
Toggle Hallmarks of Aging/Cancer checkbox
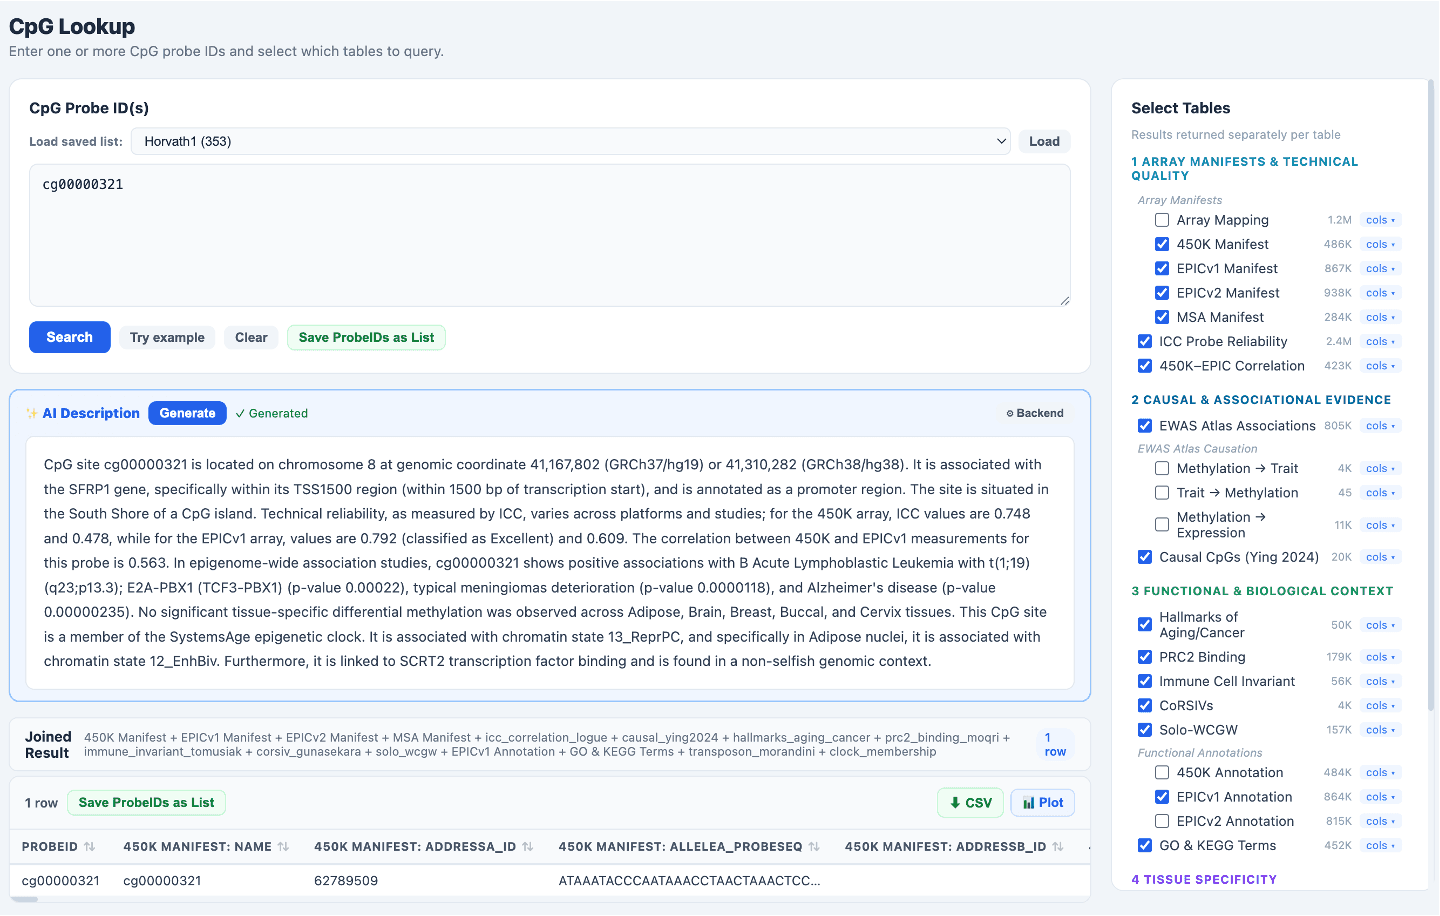tap(1145, 625)
